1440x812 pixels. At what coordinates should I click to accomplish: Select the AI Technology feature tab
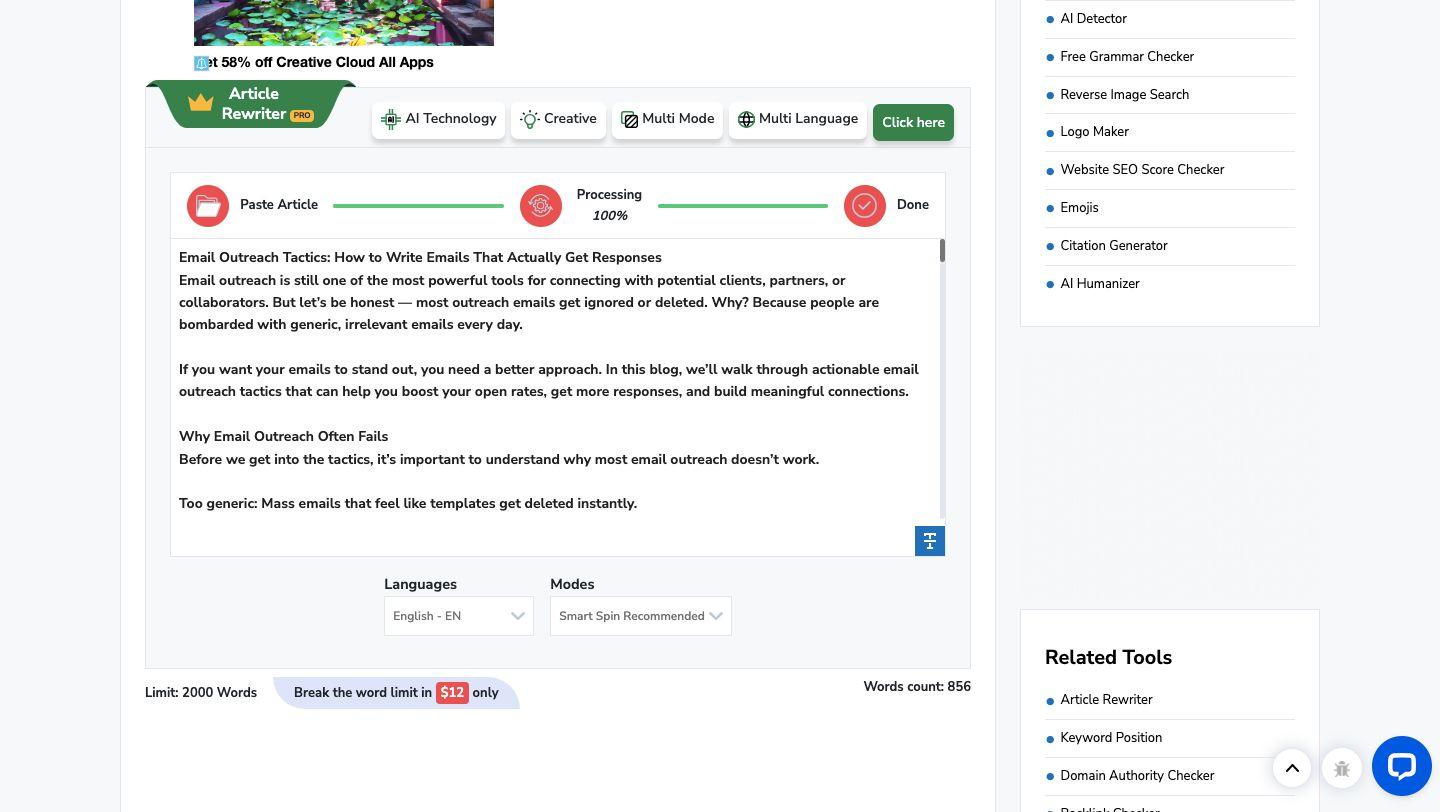click(x=439, y=120)
